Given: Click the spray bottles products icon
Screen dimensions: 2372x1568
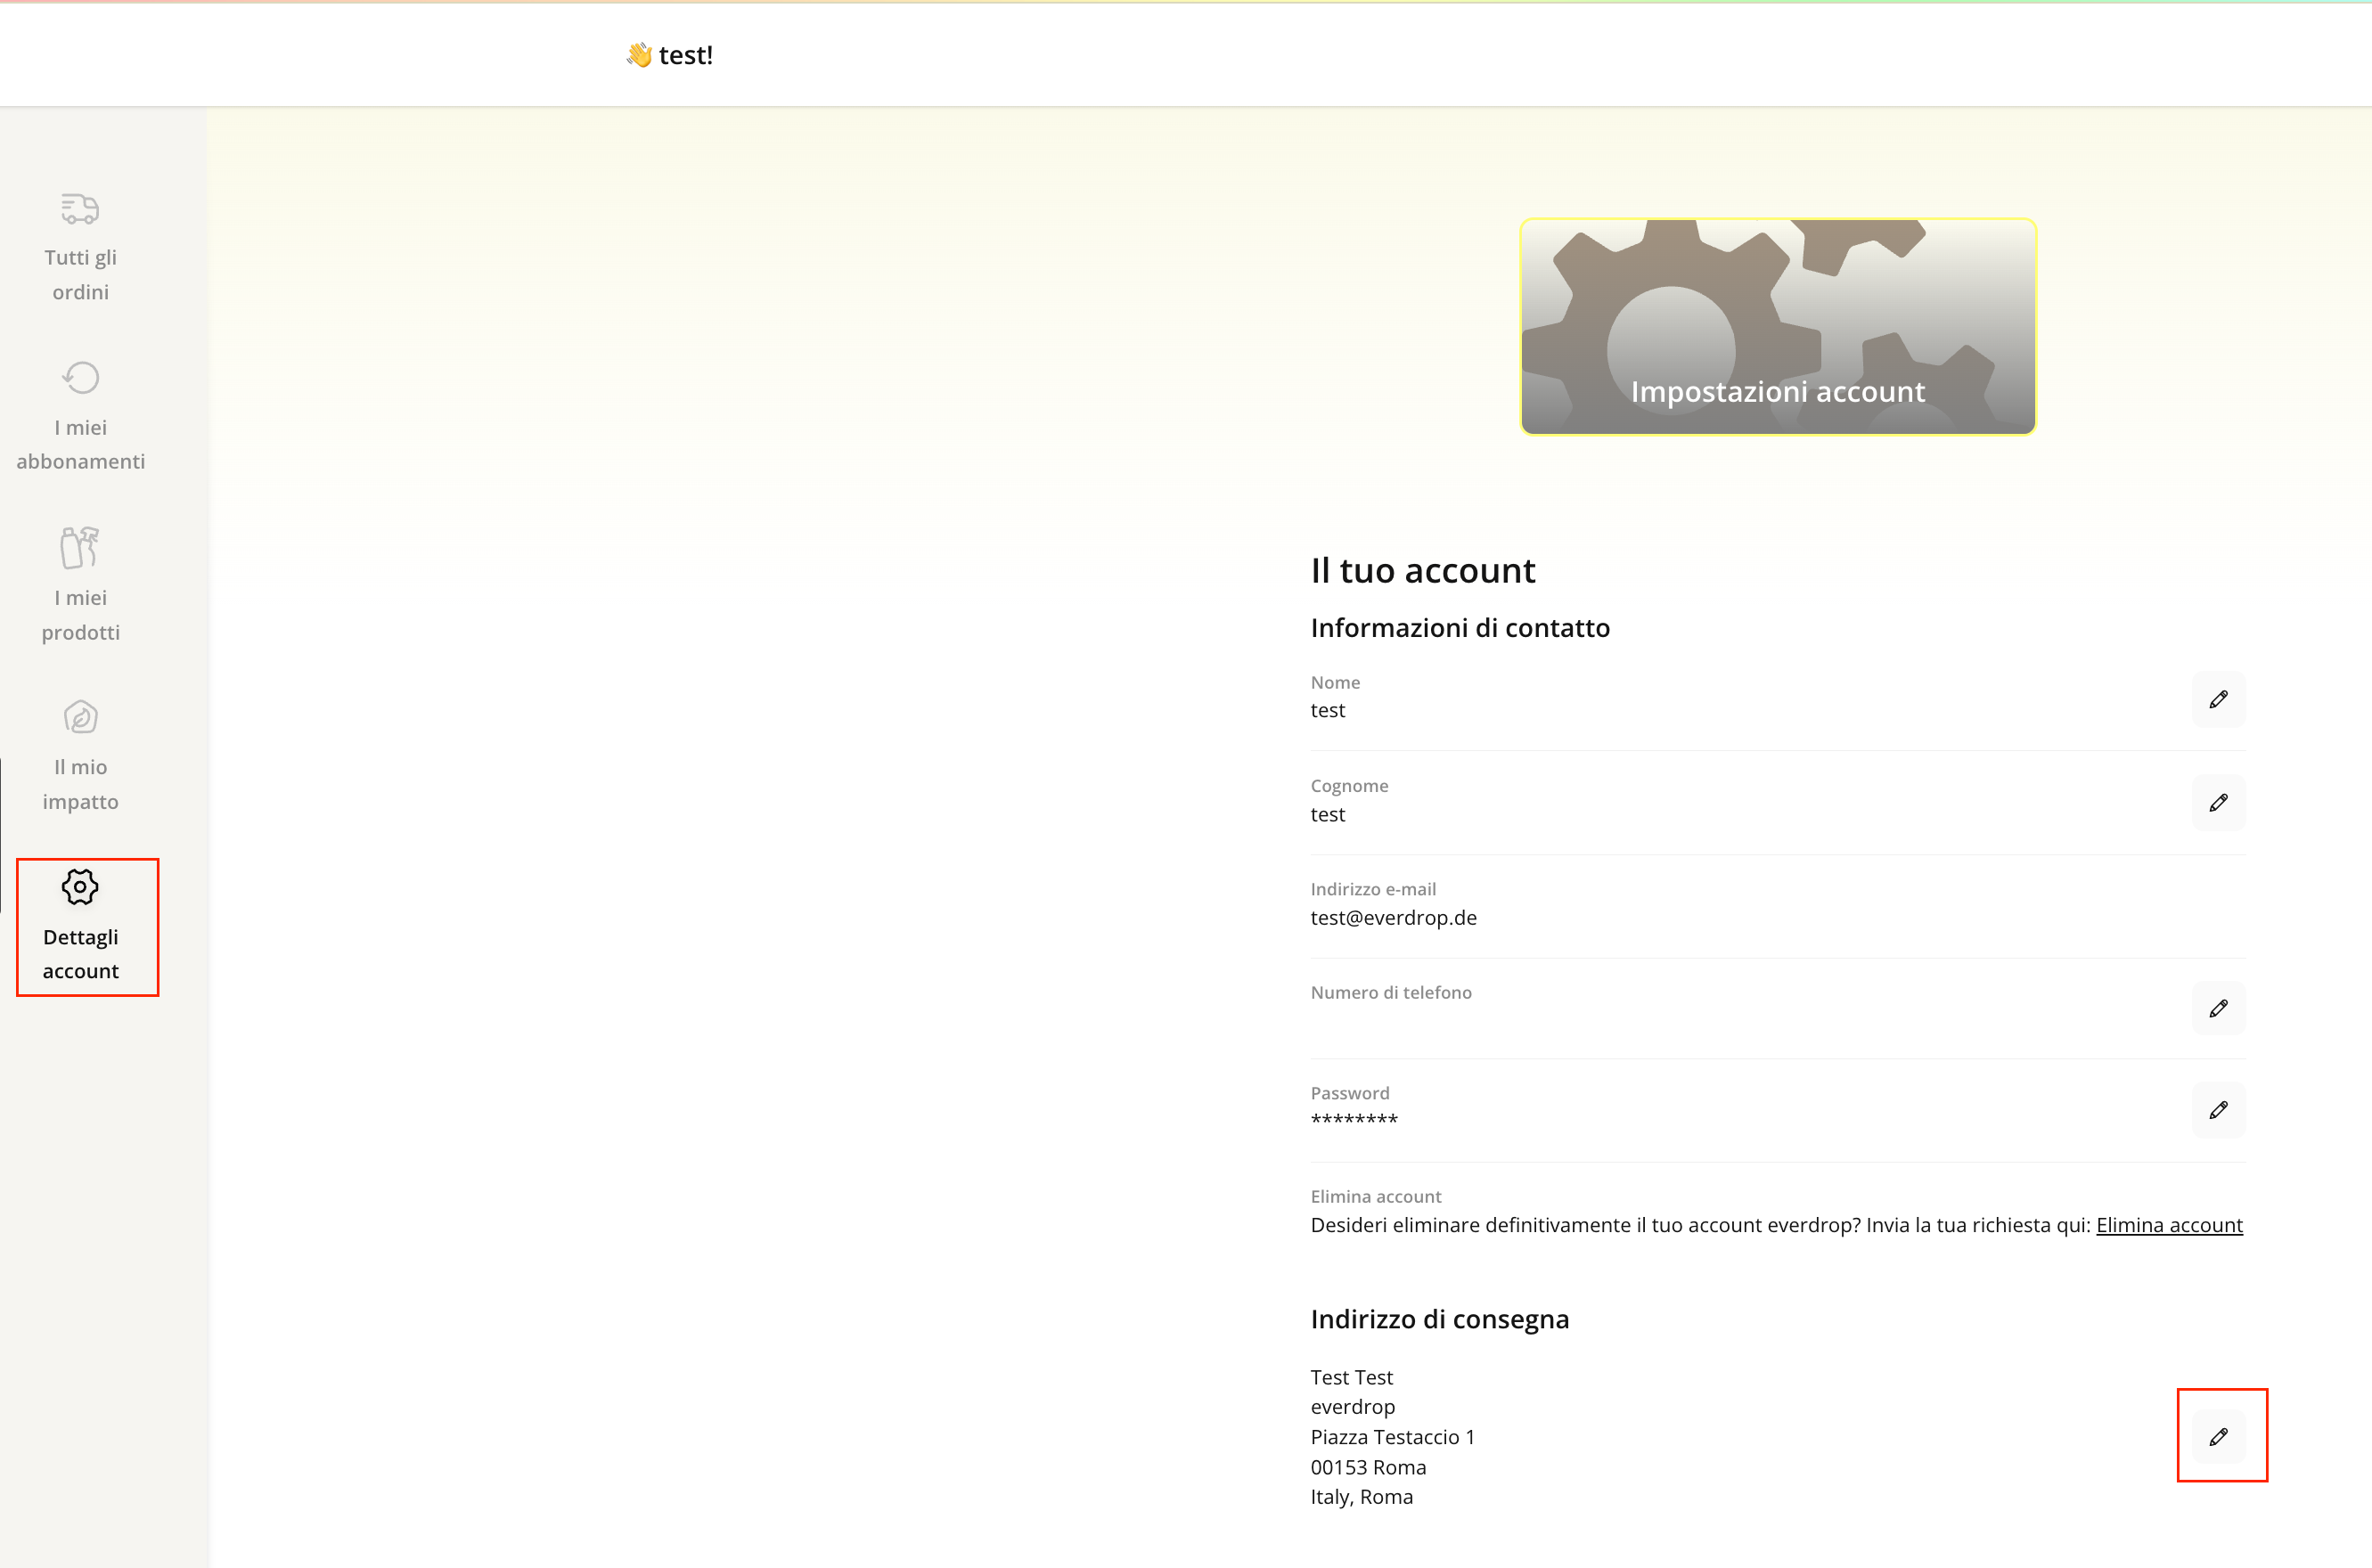Looking at the screenshot, I should [80, 547].
